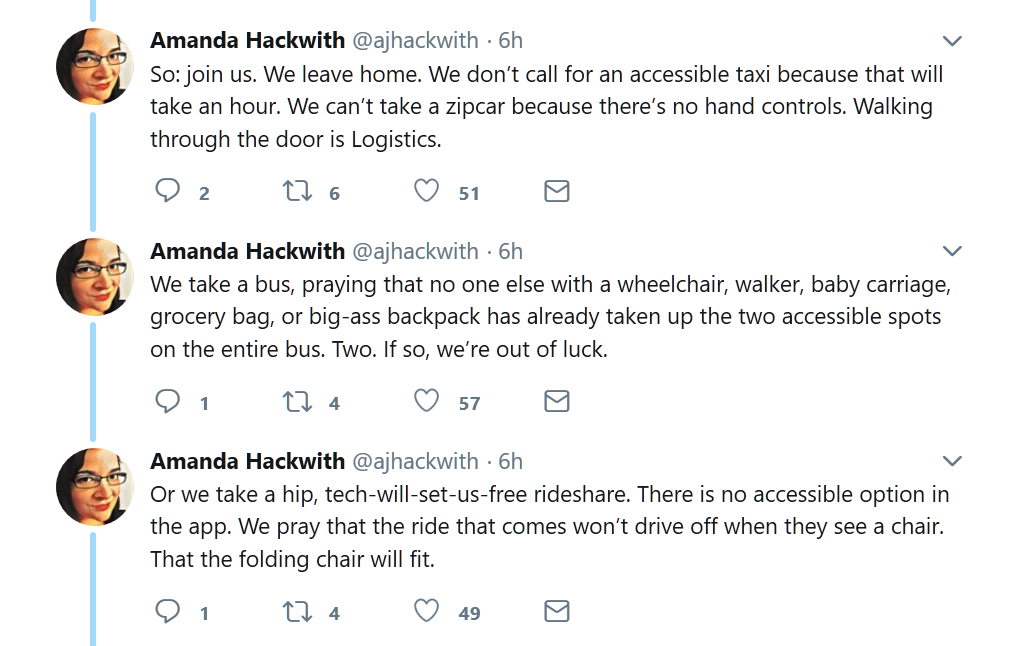
Task: Reply to the accessible taxi tweet
Action: point(167,191)
